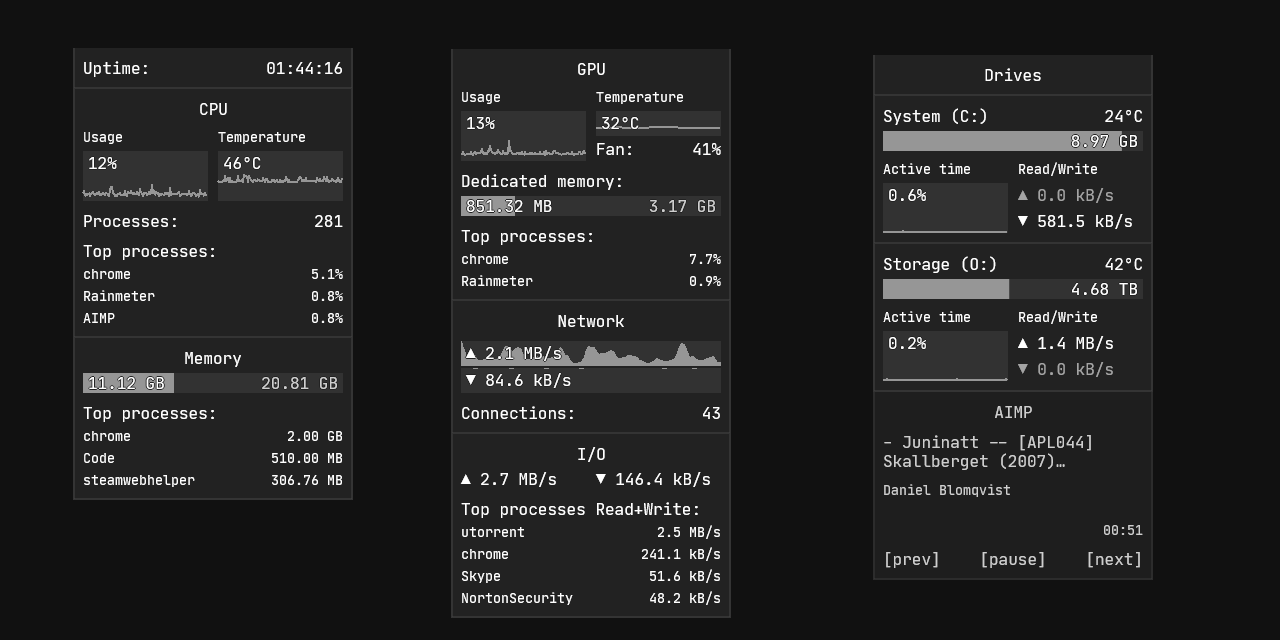Skip with the [next] button
Screen dimensions: 1280x640
point(1113,559)
